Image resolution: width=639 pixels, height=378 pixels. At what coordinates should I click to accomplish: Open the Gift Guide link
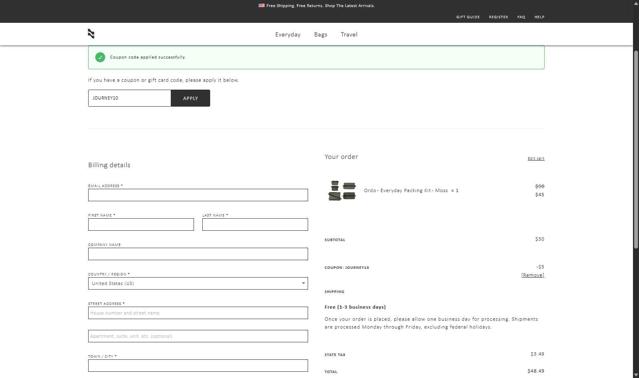[x=468, y=17]
